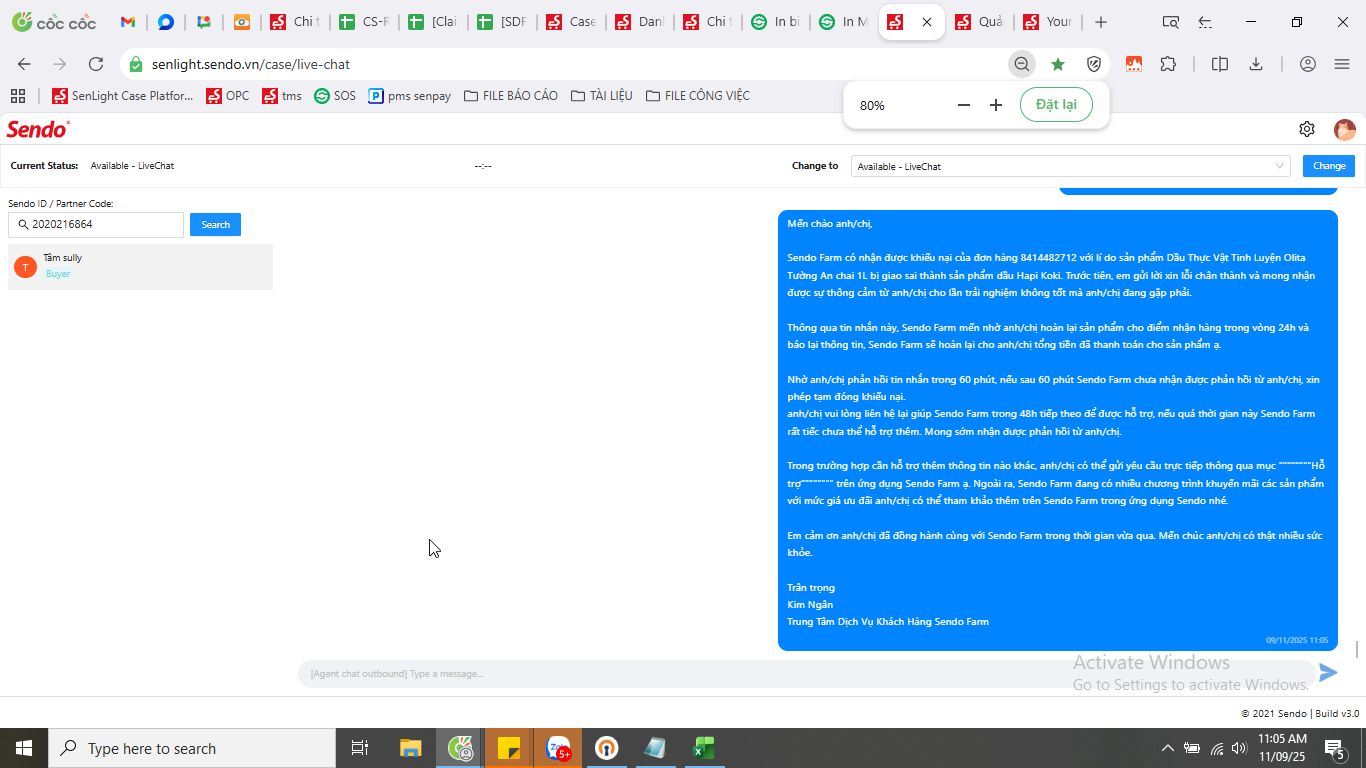The width and height of the screenshot is (1366, 768).
Task: Switch to the Case tab
Action: [x=572, y=22]
